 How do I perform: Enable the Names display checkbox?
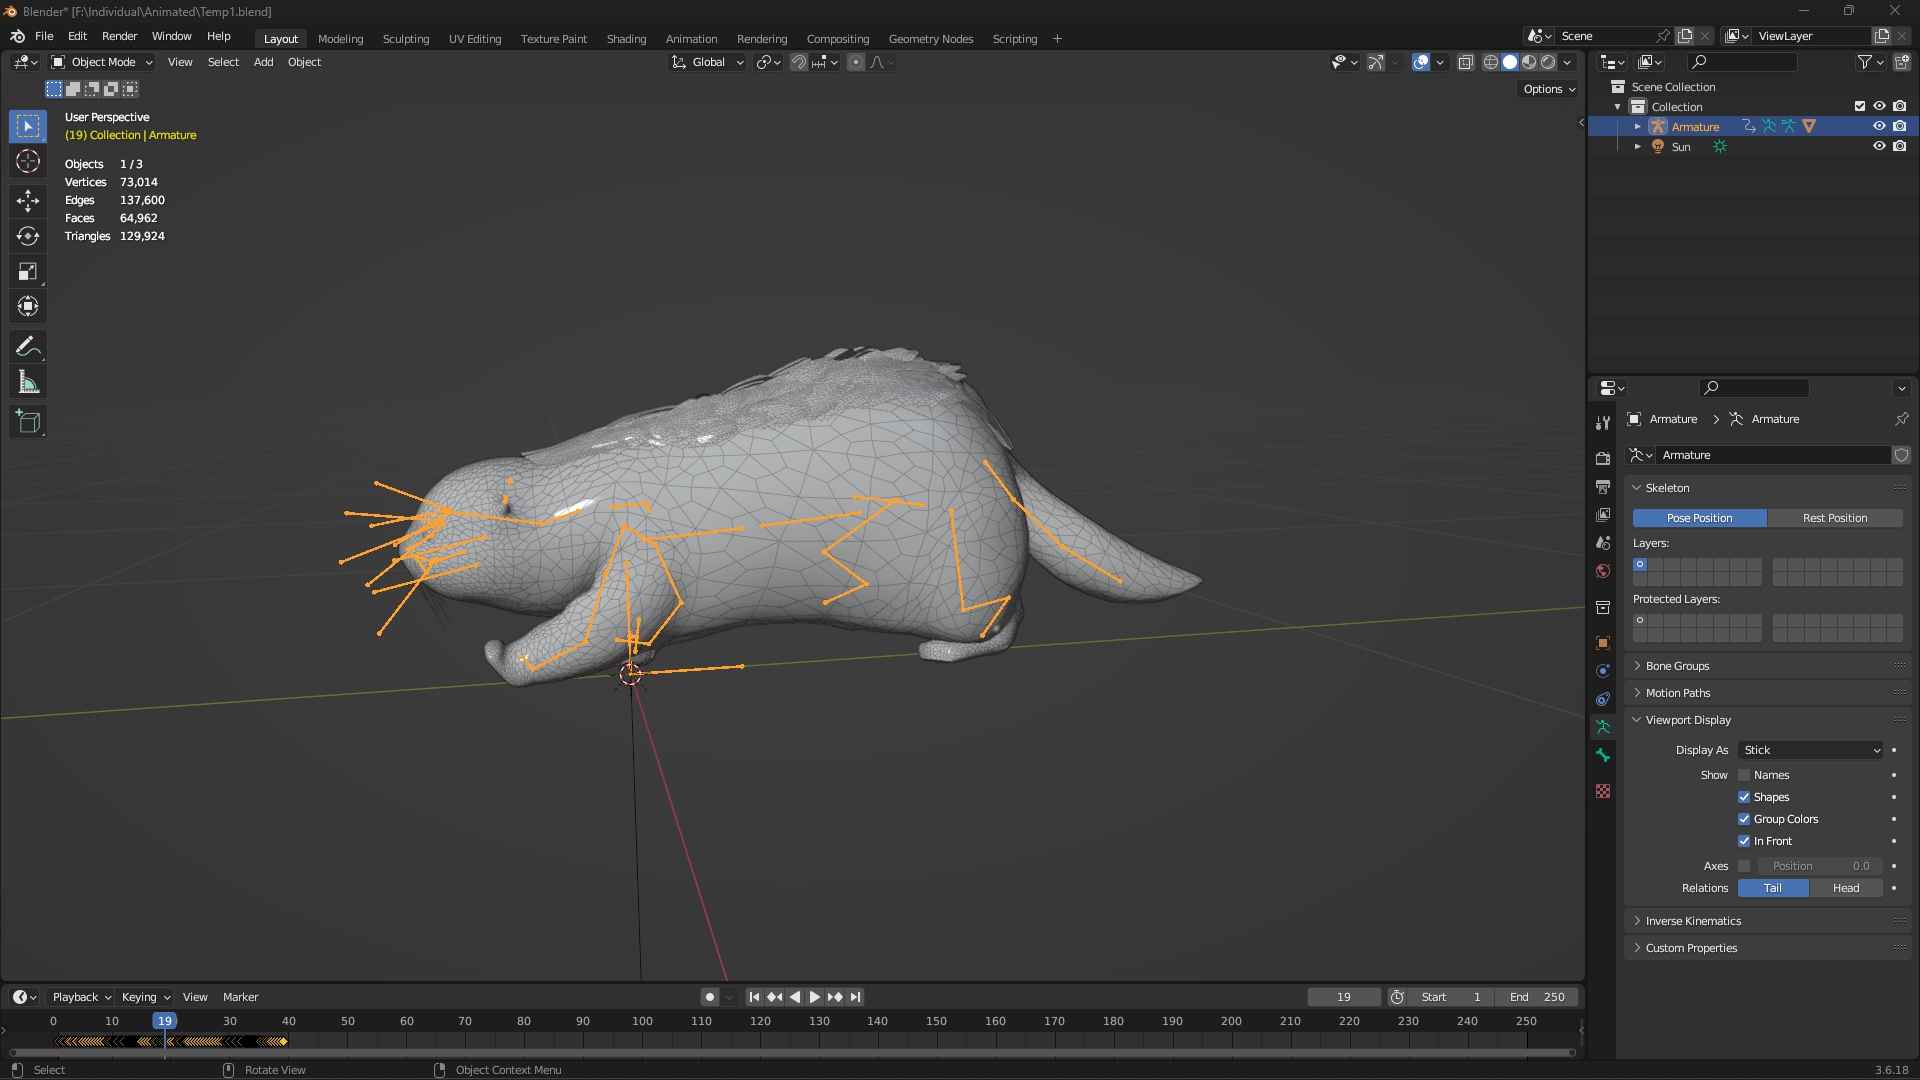(1744, 775)
